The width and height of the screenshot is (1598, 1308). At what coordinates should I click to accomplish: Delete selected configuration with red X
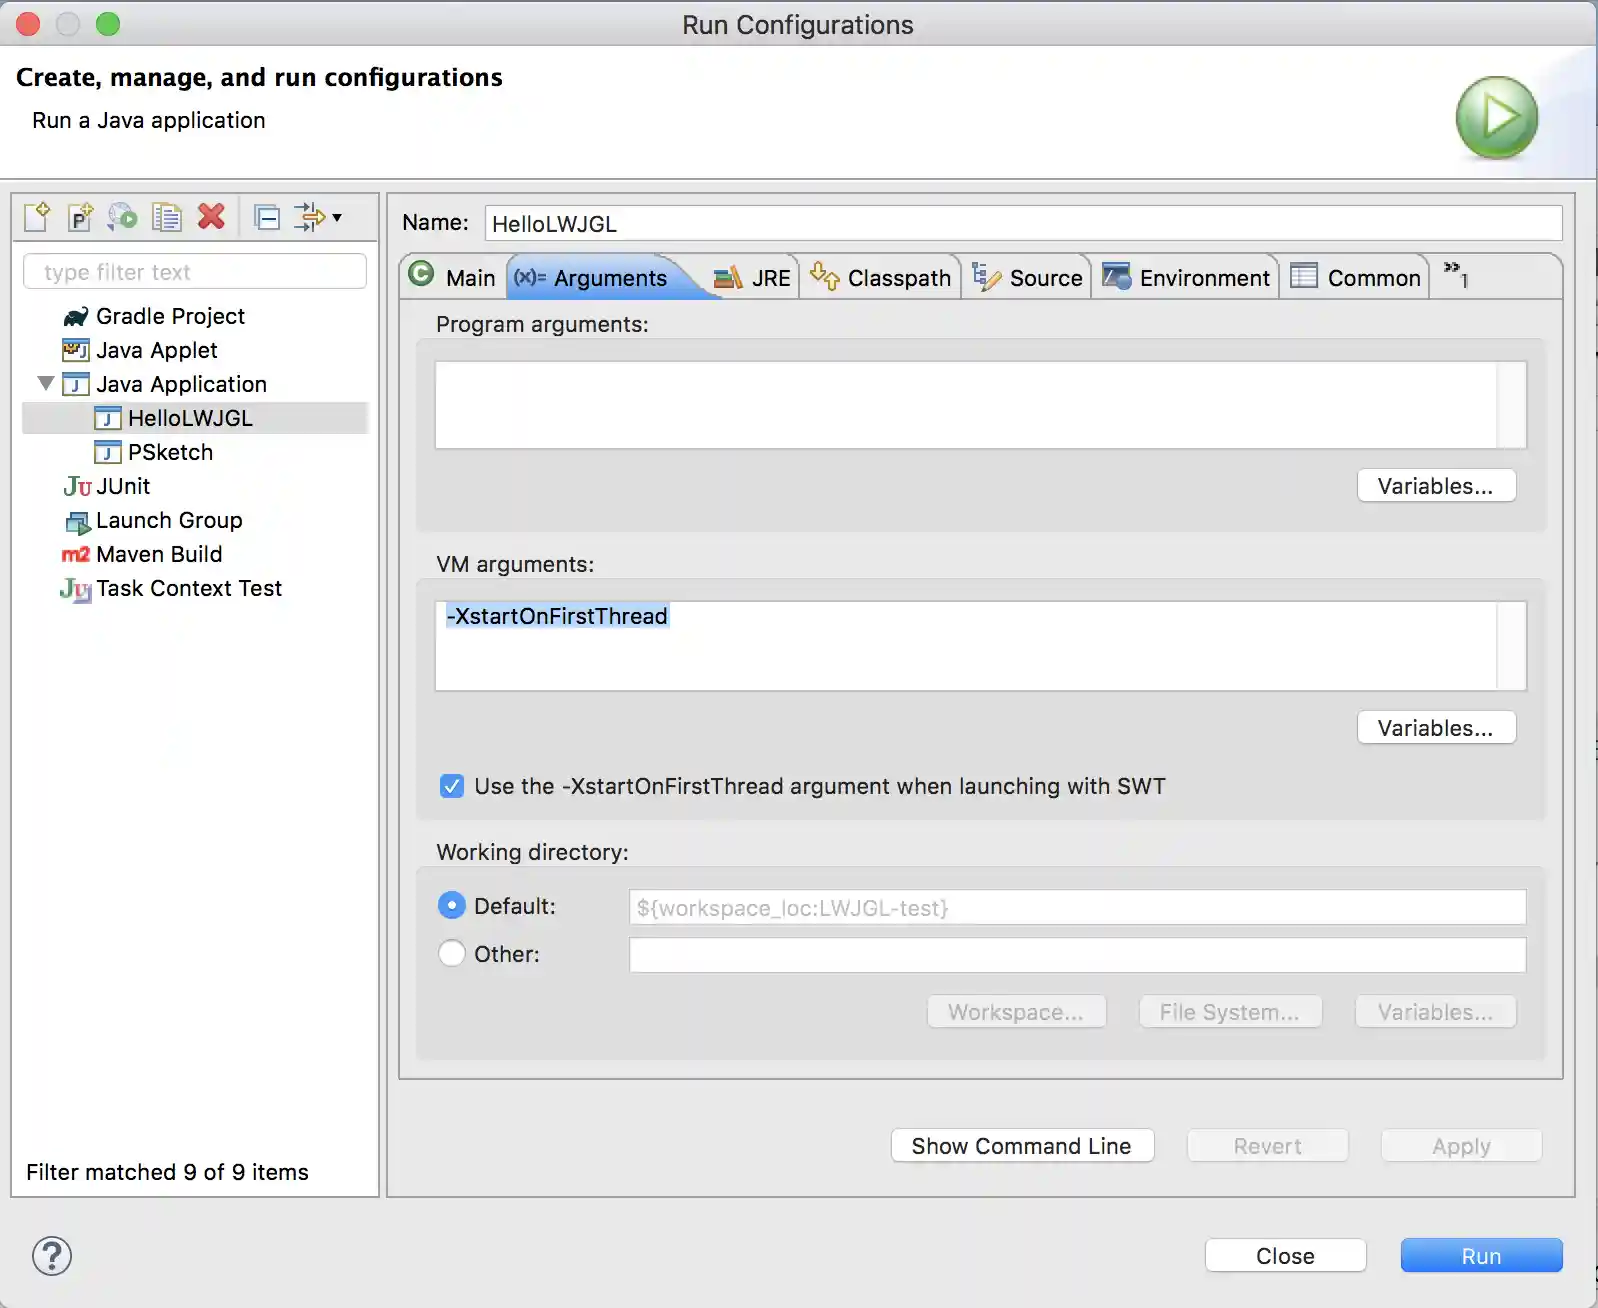[x=211, y=217]
